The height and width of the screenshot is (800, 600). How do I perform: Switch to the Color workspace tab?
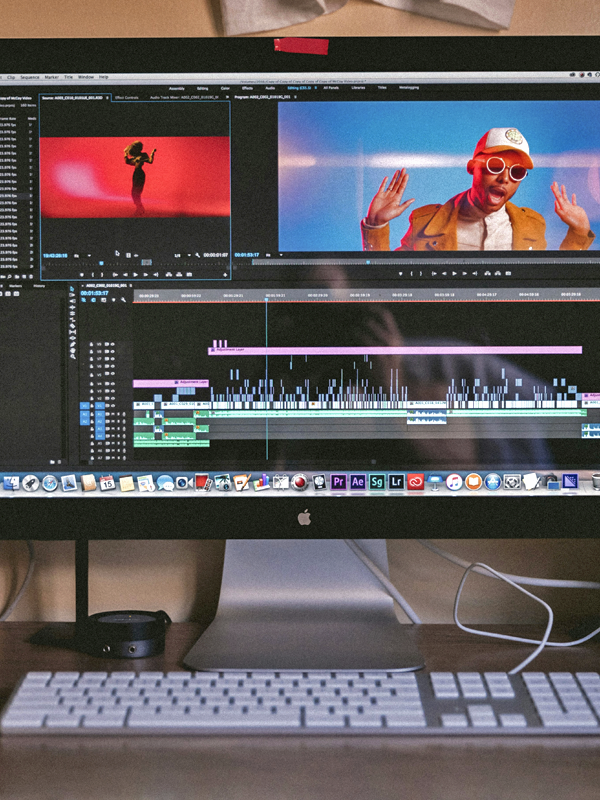pyautogui.click(x=225, y=88)
